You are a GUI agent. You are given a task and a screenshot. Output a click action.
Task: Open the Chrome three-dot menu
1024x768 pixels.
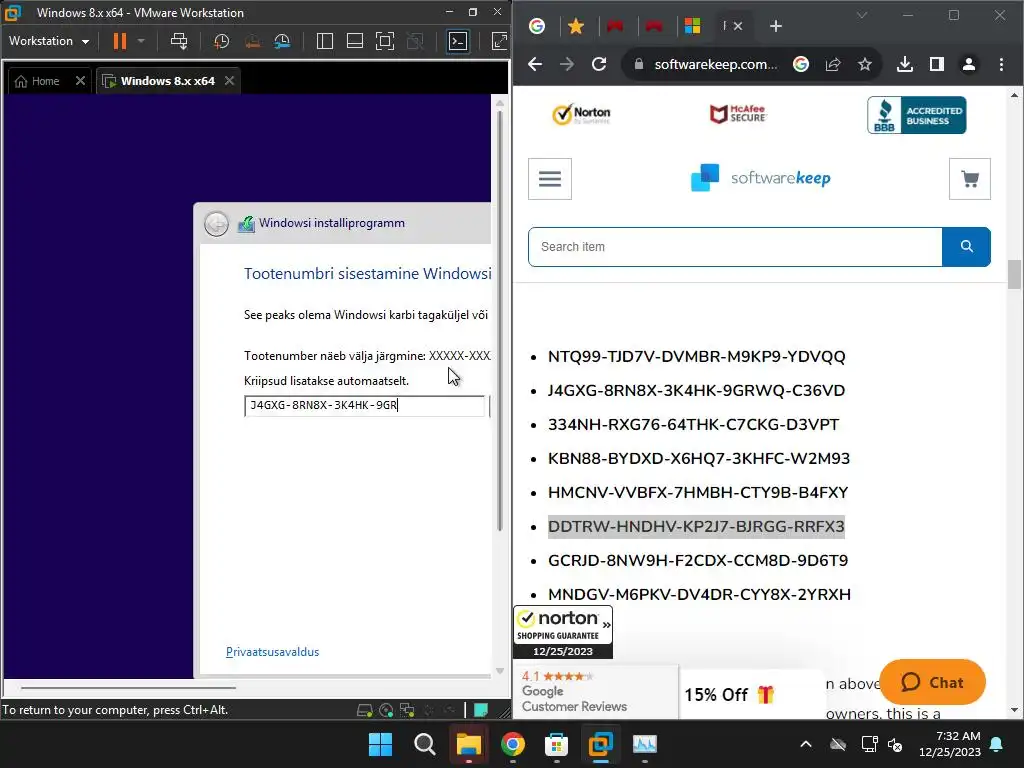click(1001, 64)
